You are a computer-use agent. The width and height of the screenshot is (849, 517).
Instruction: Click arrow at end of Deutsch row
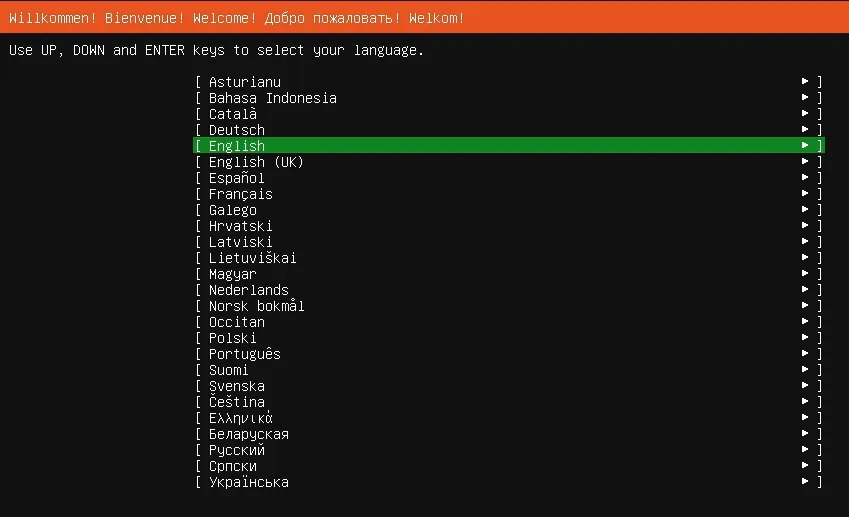tap(805, 129)
